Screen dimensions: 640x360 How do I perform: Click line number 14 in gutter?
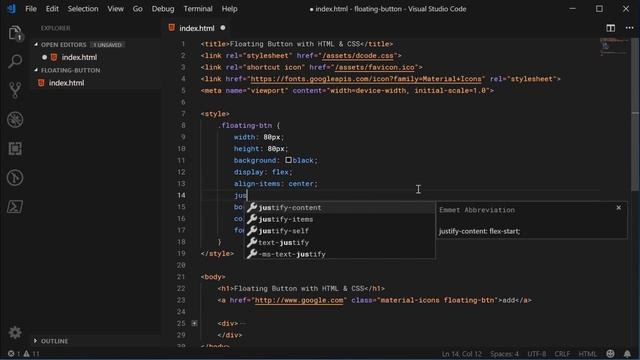tap(181, 195)
